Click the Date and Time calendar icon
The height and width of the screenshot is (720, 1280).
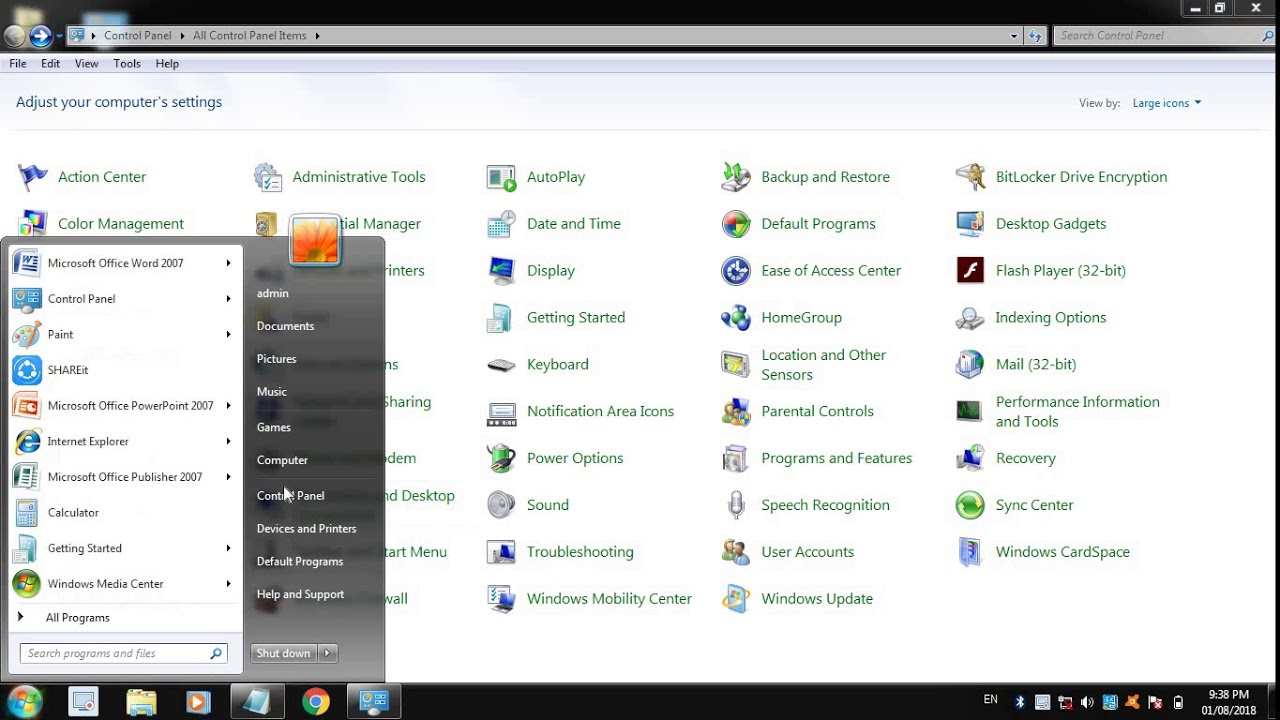pos(501,224)
